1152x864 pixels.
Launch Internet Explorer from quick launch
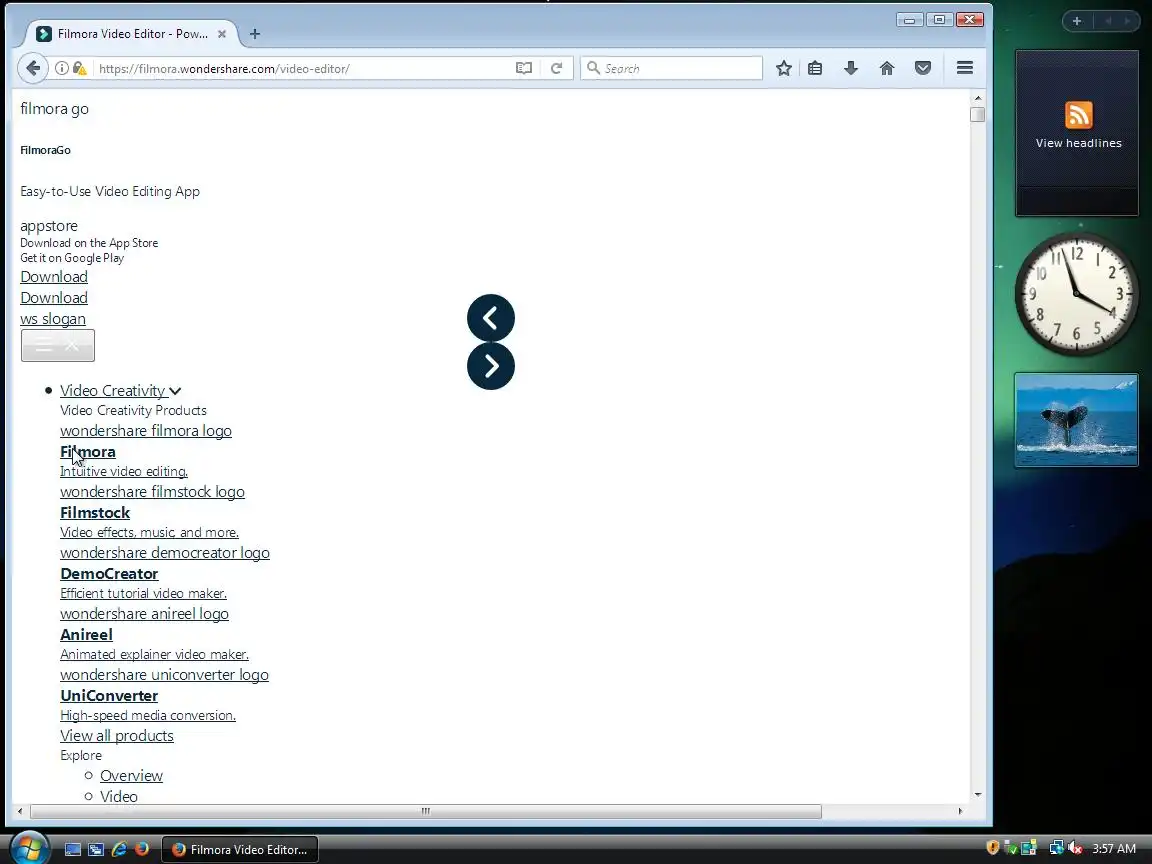click(119, 849)
